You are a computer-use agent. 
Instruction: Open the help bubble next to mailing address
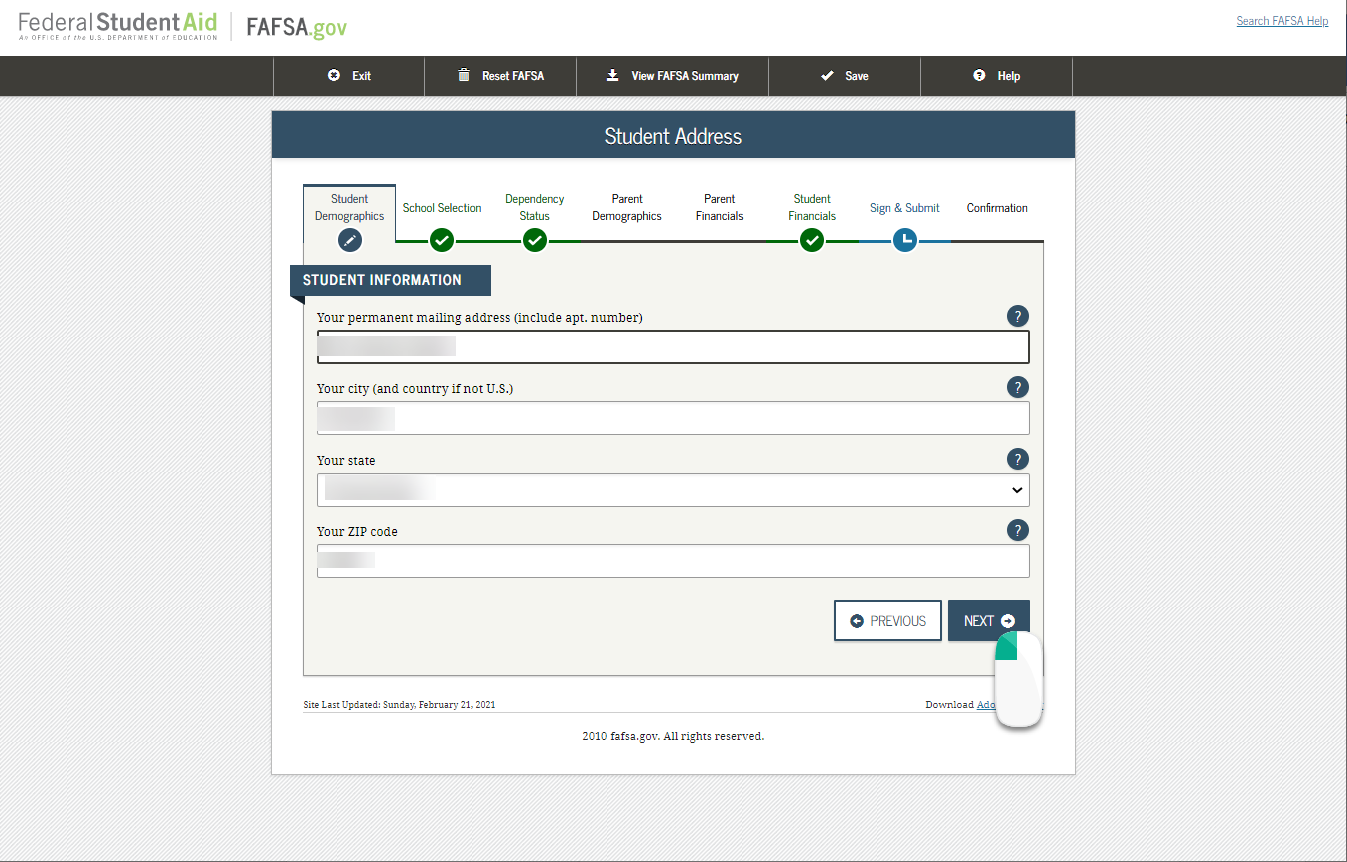coord(1017,316)
